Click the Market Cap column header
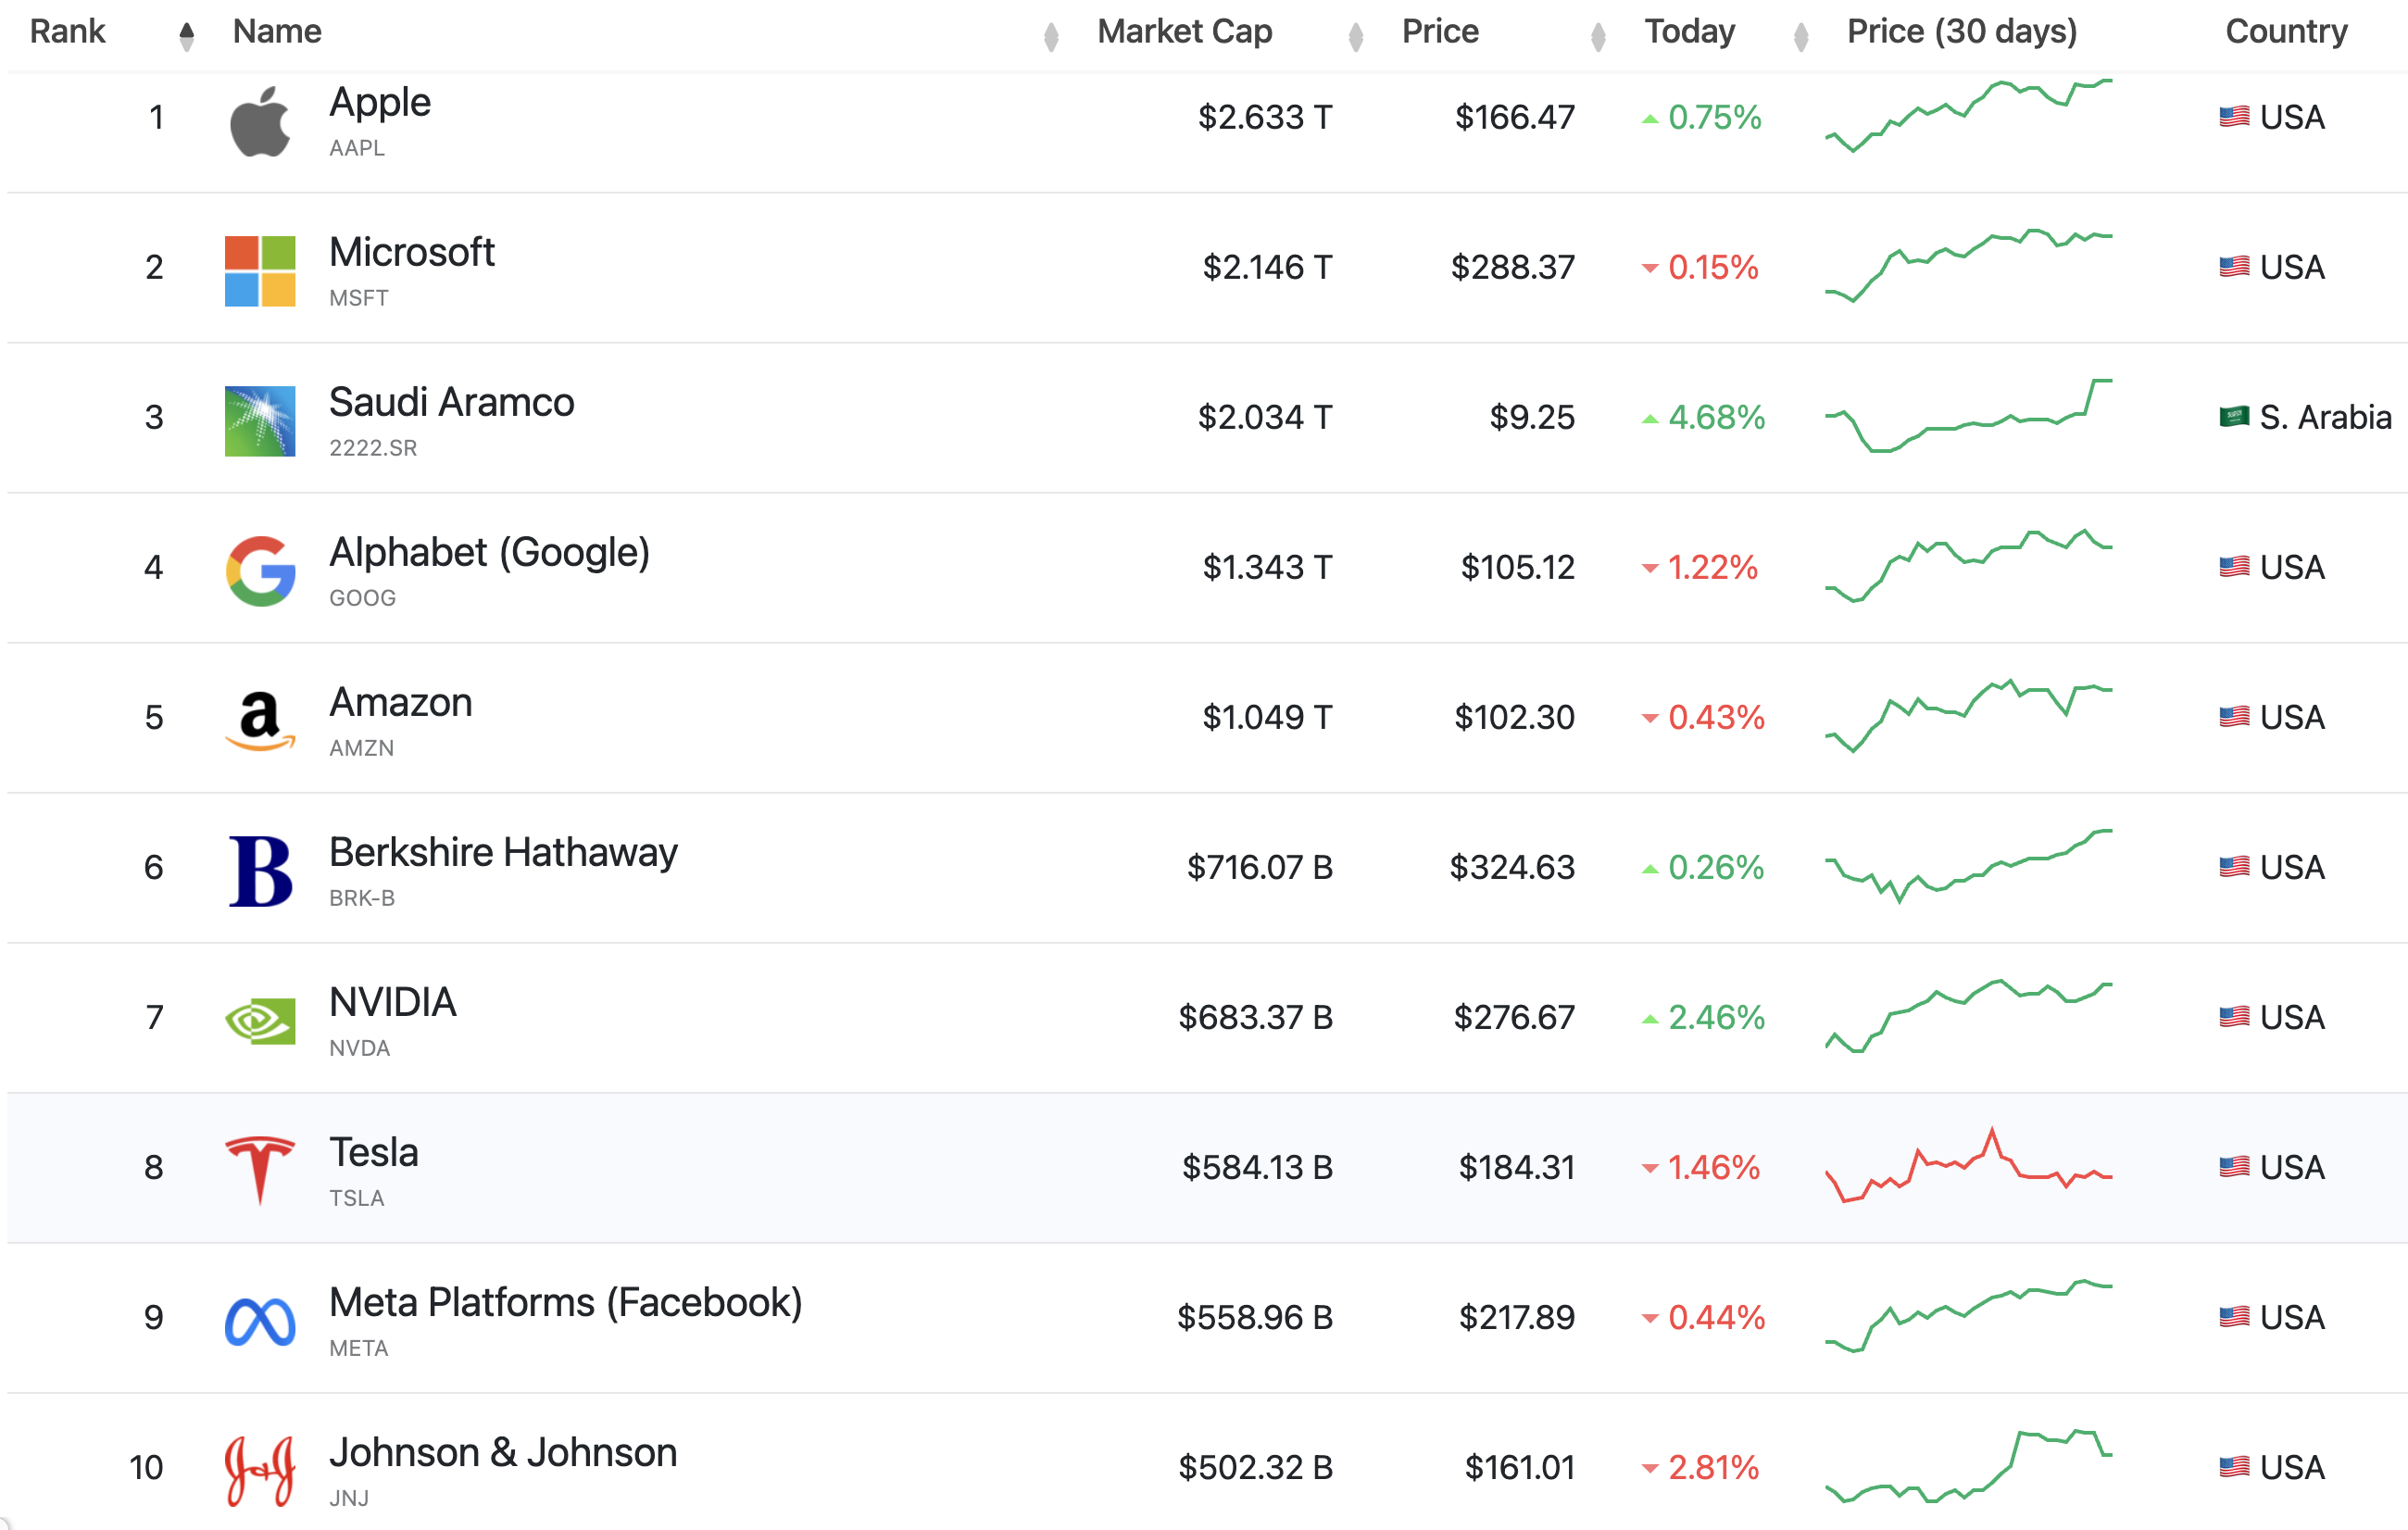2408x1530 pixels. (x=1185, y=32)
